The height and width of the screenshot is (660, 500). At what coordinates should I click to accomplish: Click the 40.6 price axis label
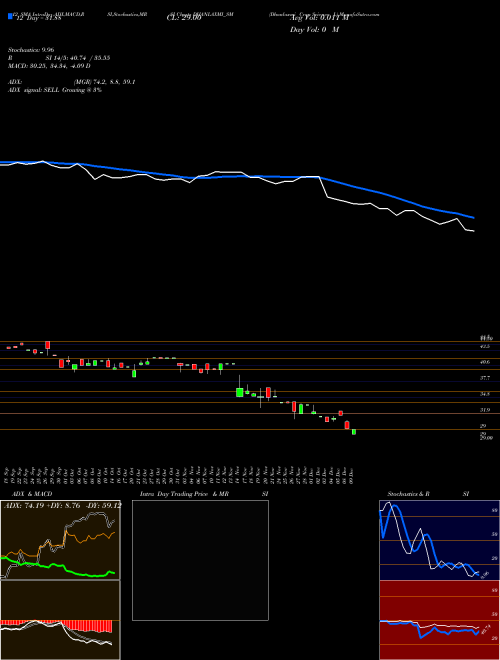tap(485, 362)
